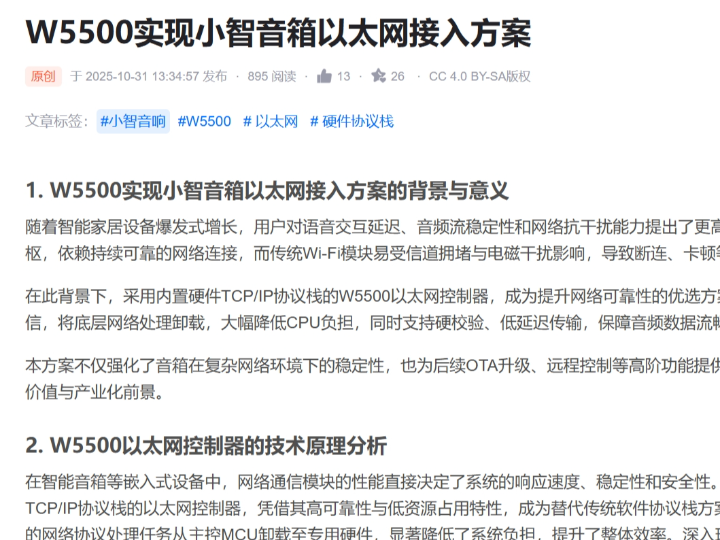Click the thumbs-up like icon
Viewport: 720px width, 540px height.
pyautogui.click(x=324, y=76)
